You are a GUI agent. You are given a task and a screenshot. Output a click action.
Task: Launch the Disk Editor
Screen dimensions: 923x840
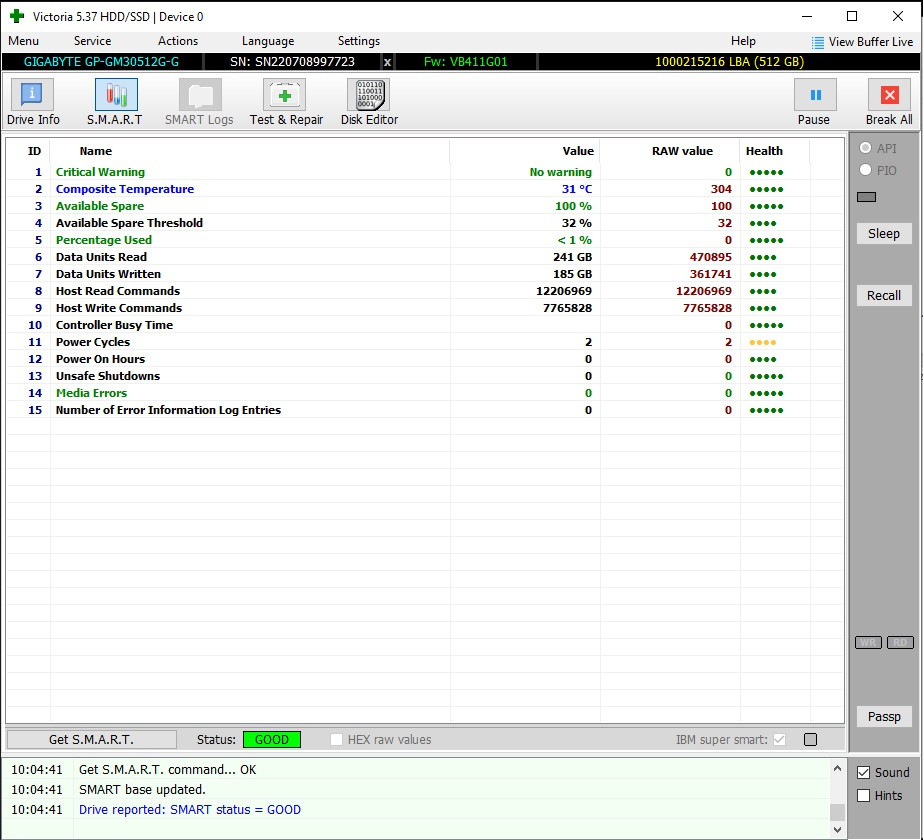pos(369,103)
